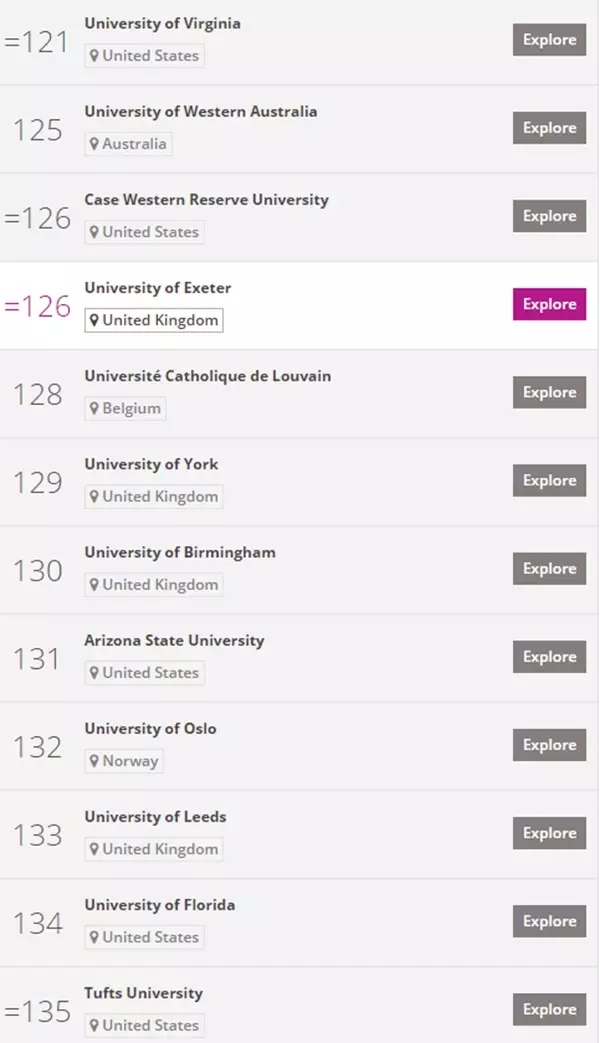Click the location pin icon beside Belgium
The image size is (600, 1043).
[x=94, y=408]
